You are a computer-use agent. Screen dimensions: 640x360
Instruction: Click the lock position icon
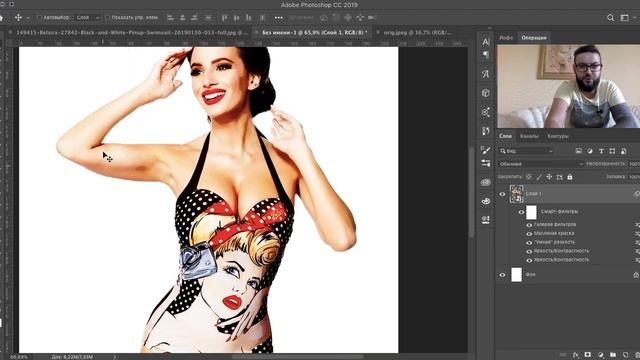point(549,177)
